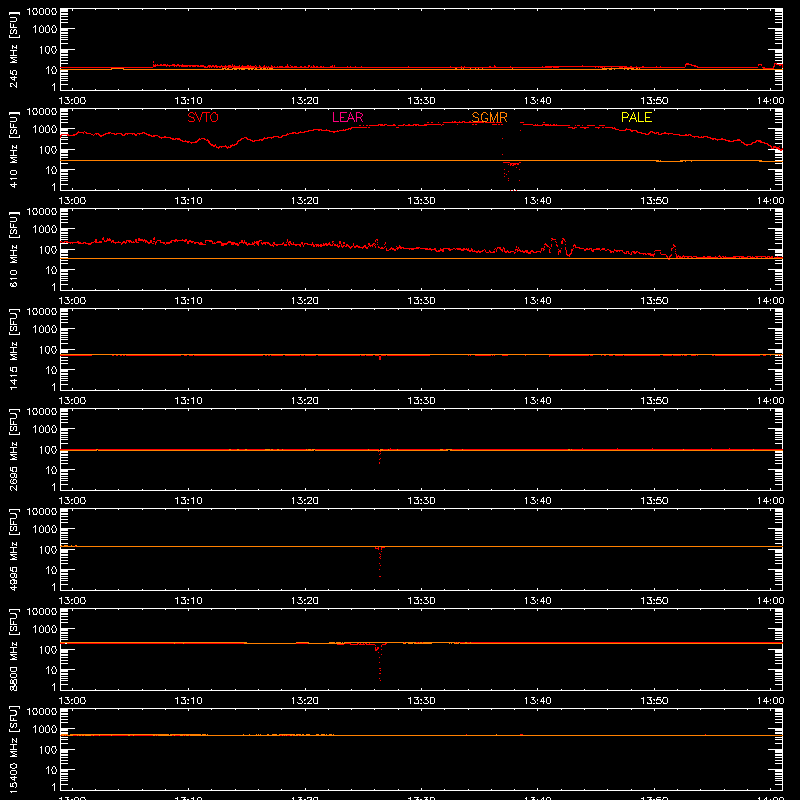
Task: Click the PALE station label
Action: (636, 117)
